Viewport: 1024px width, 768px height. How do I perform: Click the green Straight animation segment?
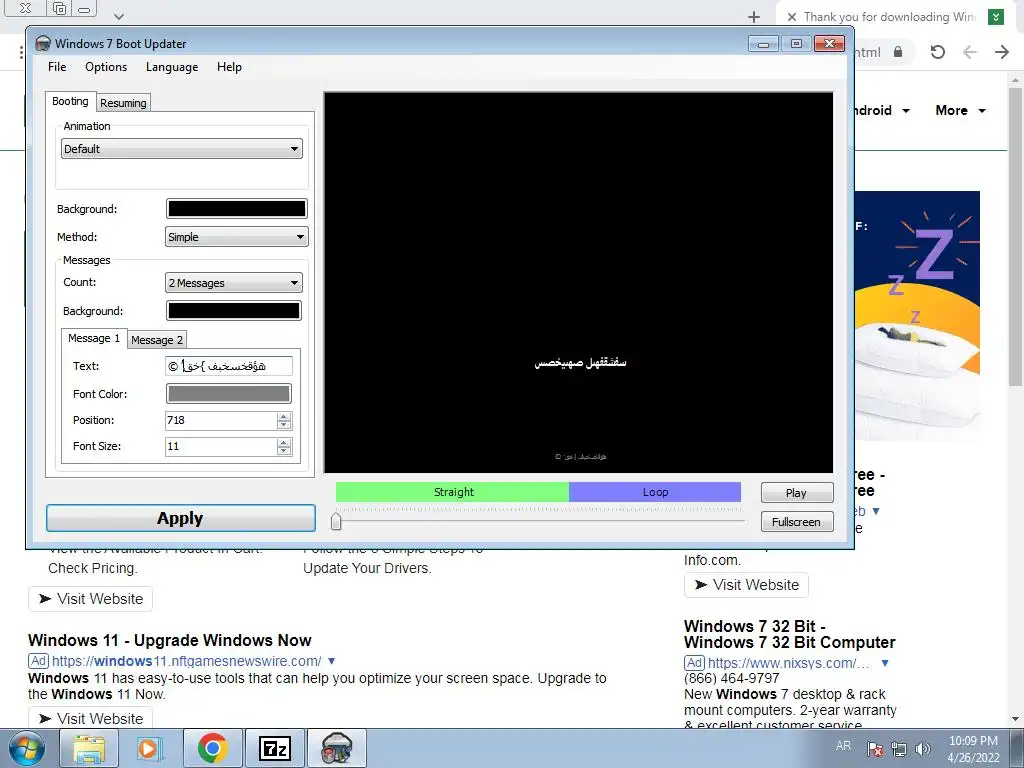pyautogui.click(x=453, y=492)
